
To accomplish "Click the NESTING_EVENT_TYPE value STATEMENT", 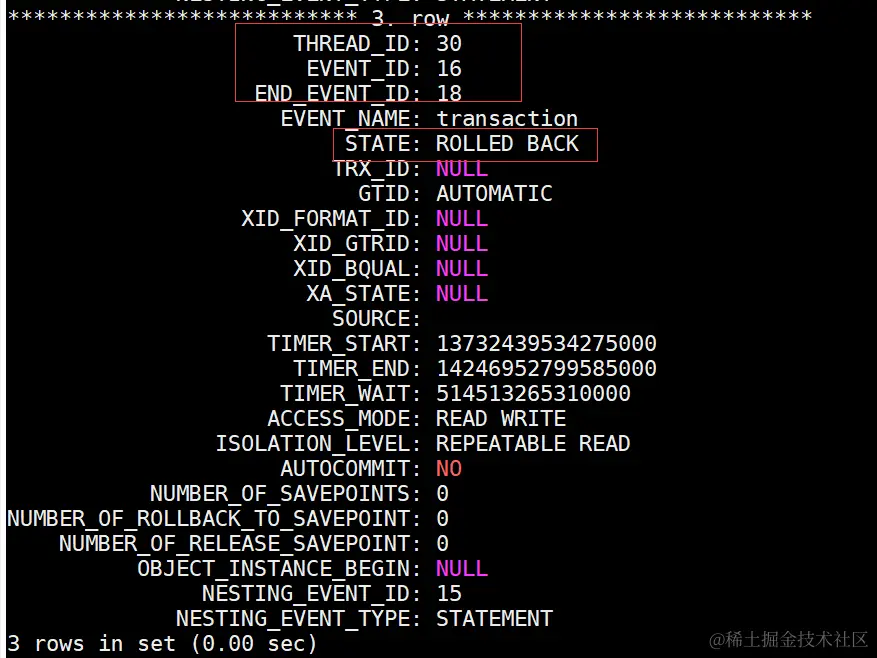I will coord(494,619).
